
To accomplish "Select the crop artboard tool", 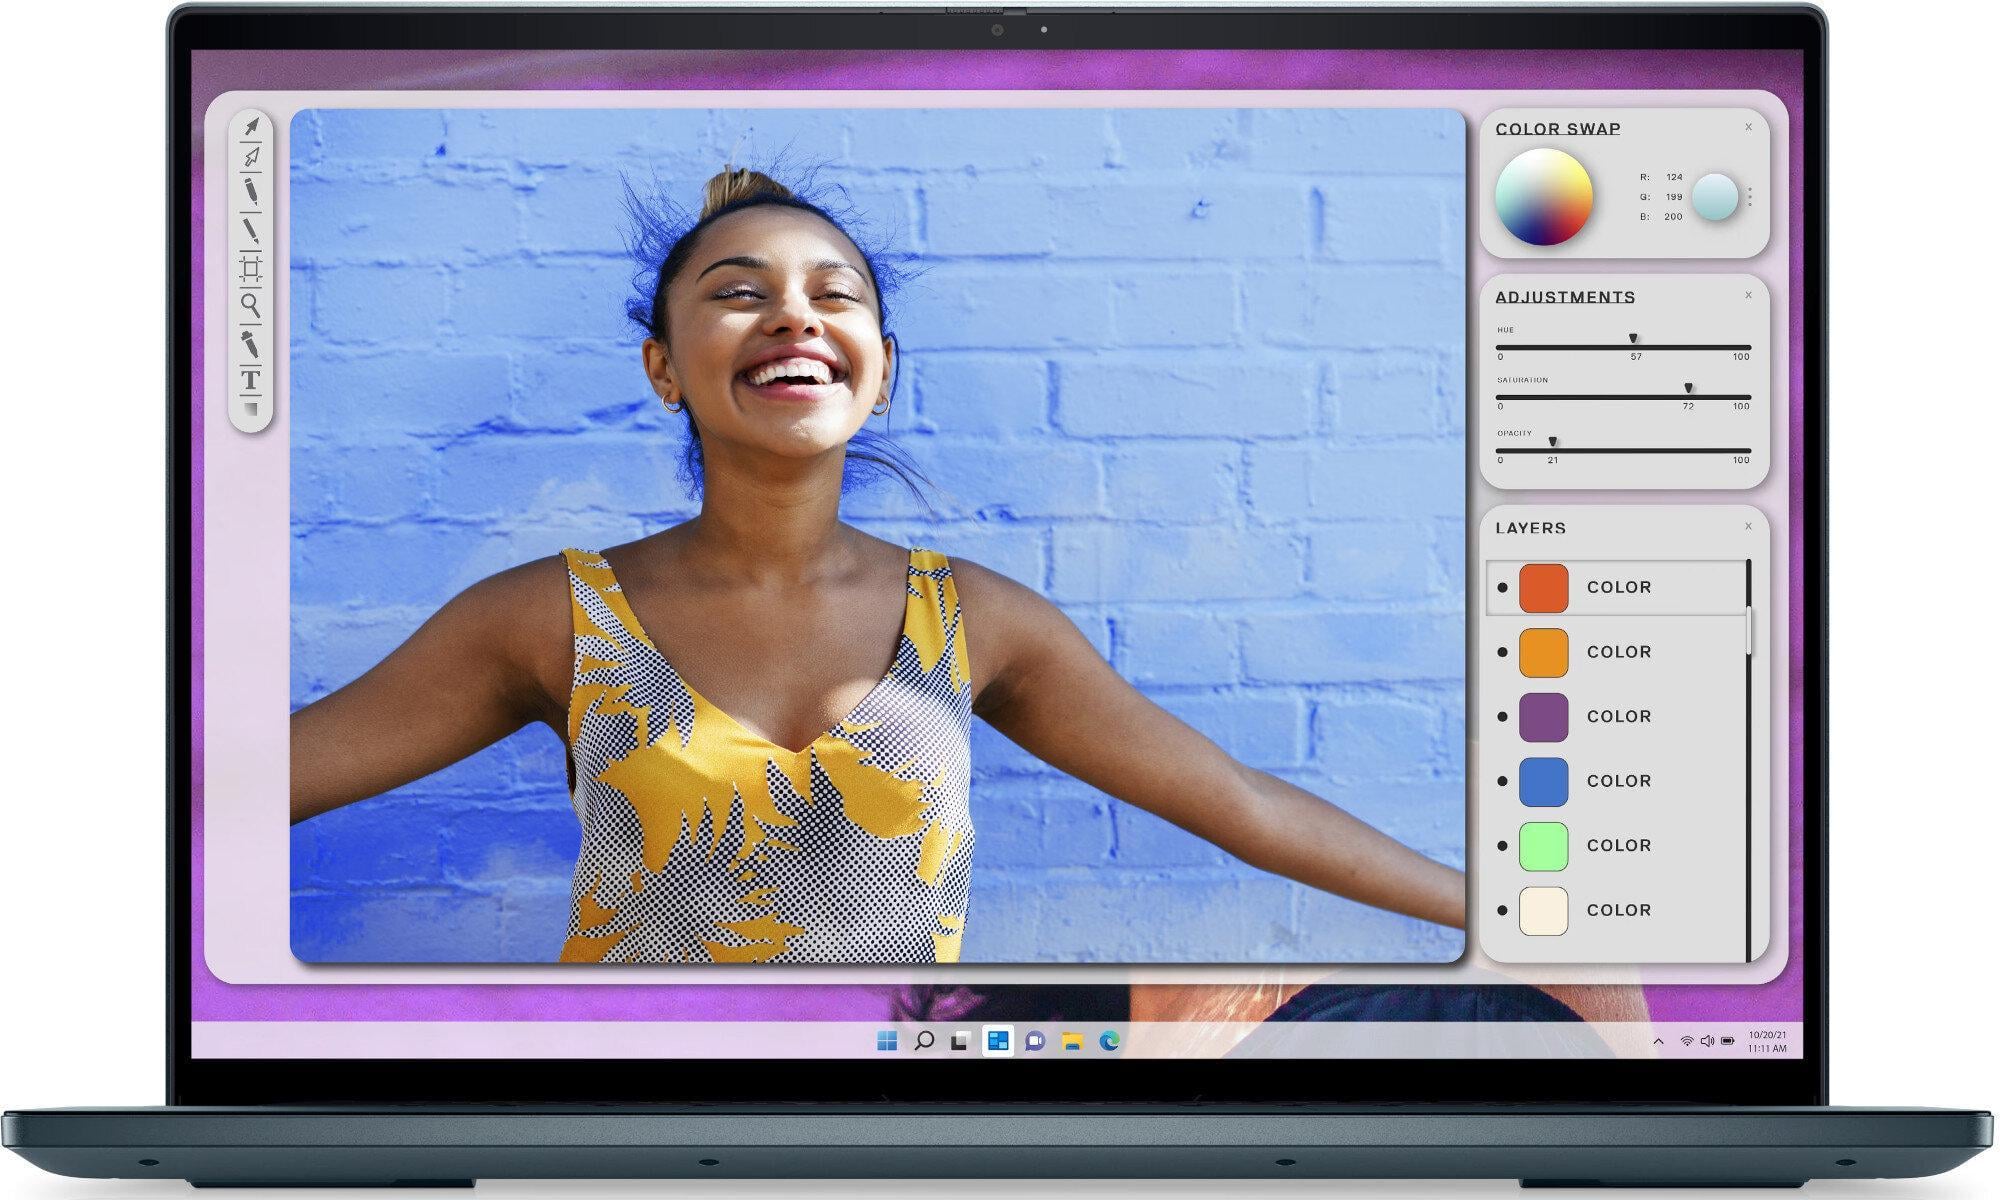I will [251, 269].
